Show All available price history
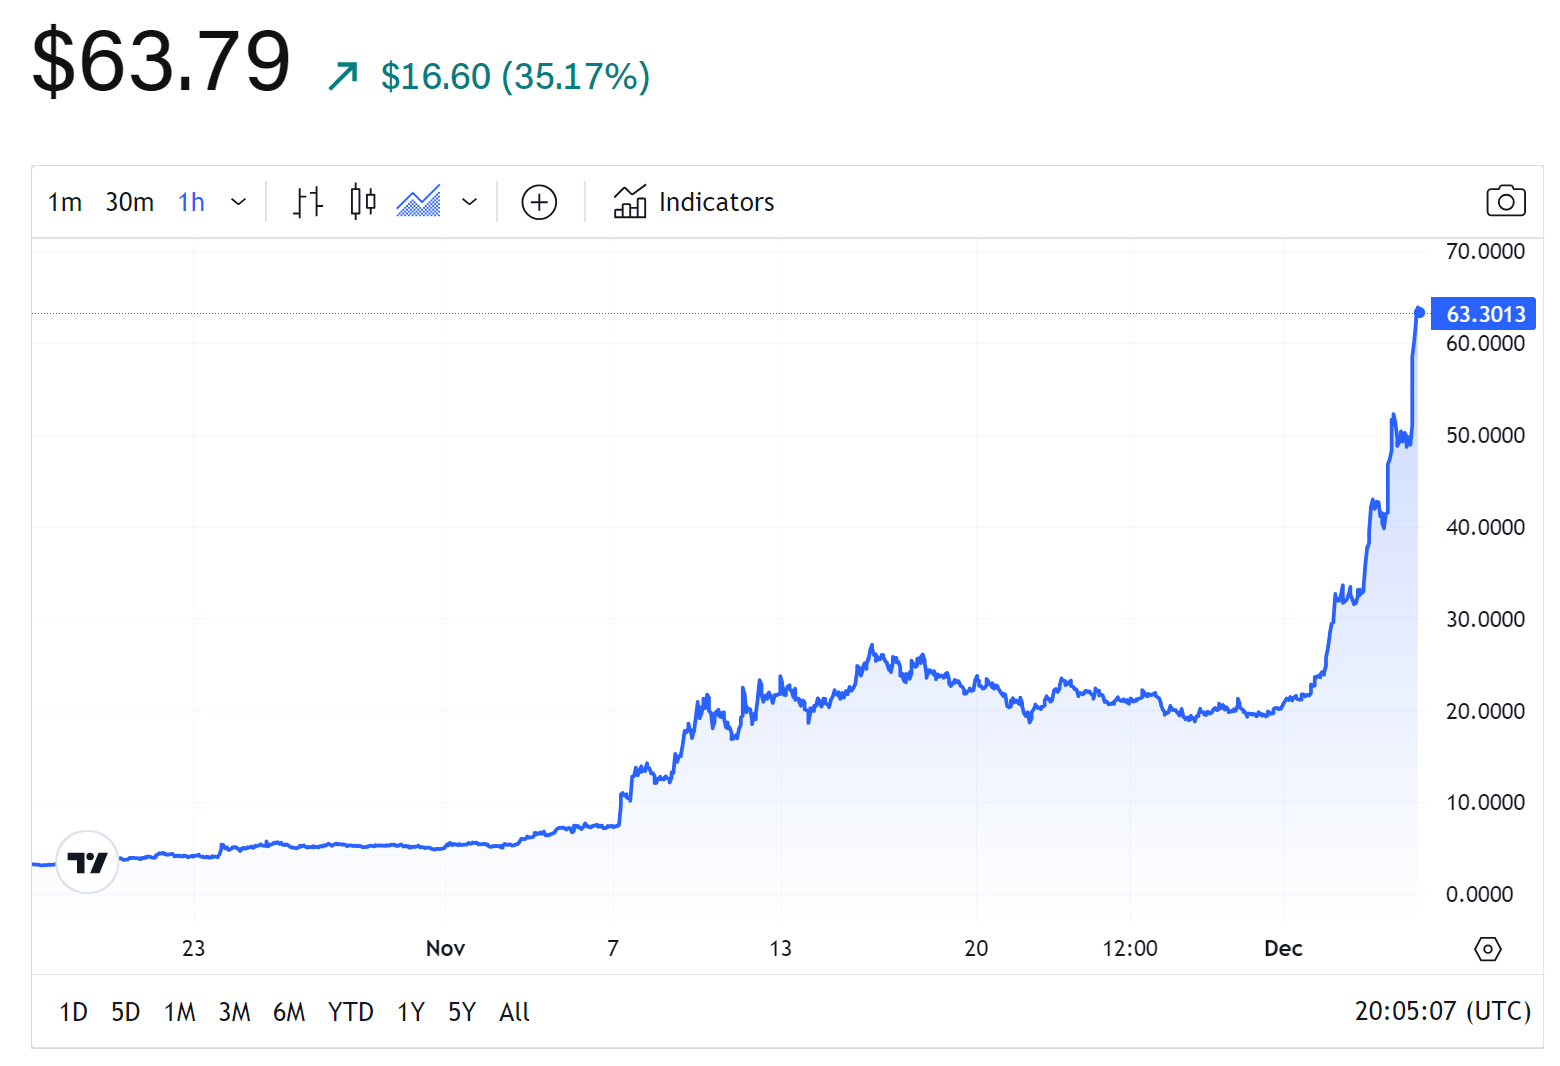The width and height of the screenshot is (1560, 1066). (514, 1012)
